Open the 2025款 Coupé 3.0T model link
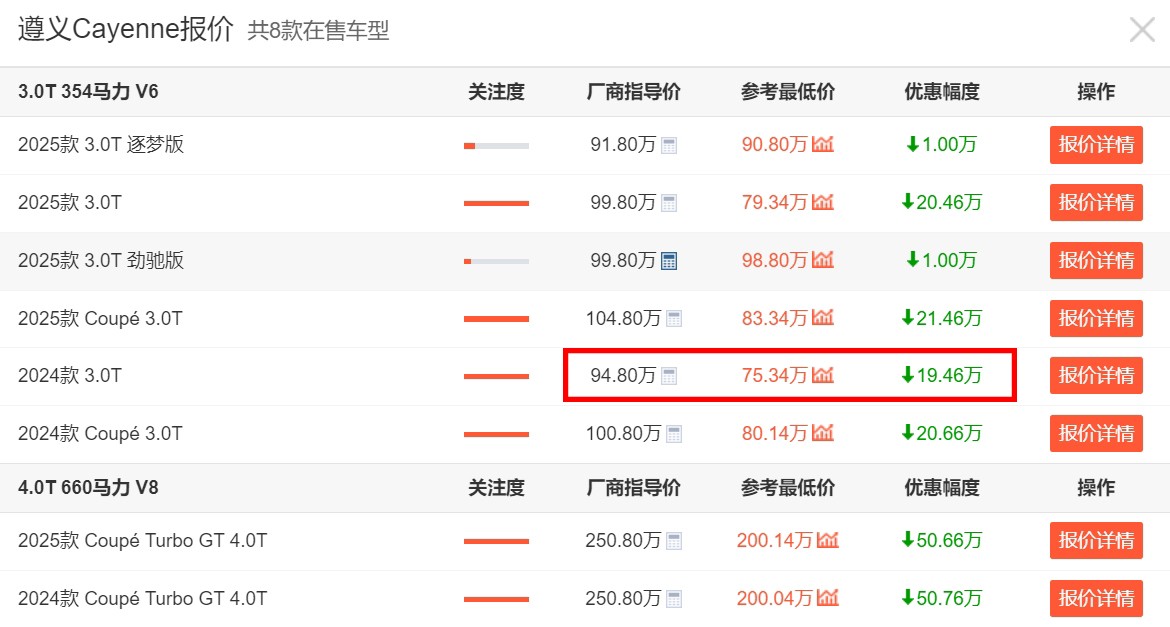Image resolution: width=1170 pixels, height=627 pixels. click(x=100, y=318)
